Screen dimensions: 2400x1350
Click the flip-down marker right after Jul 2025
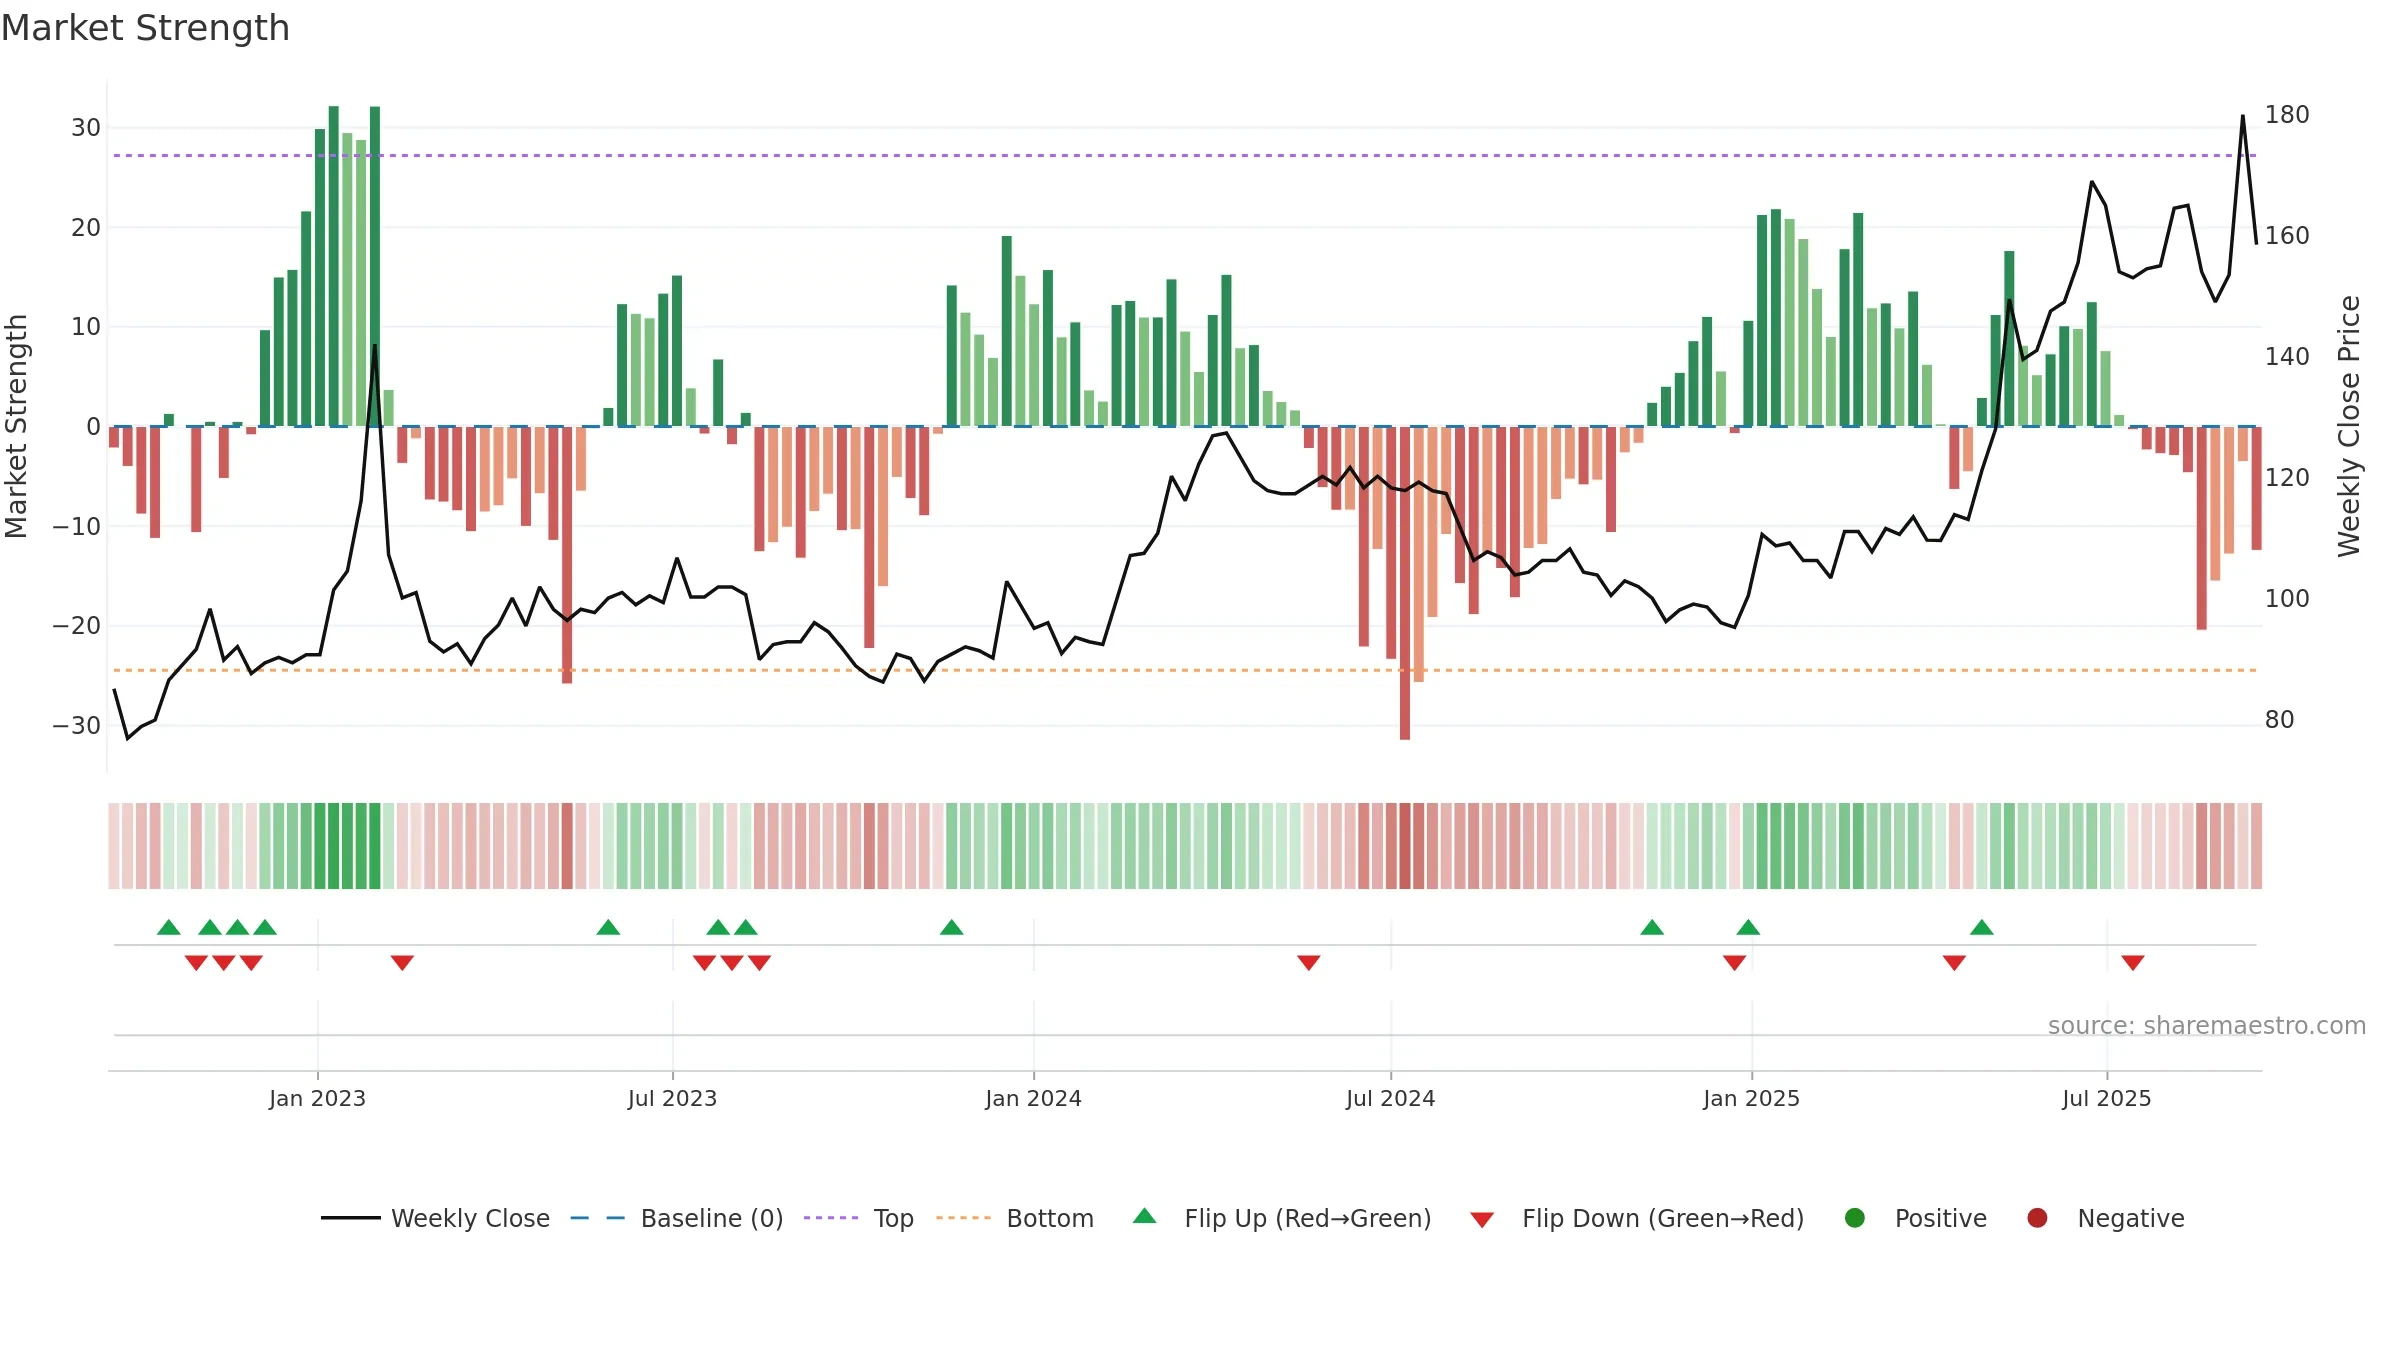pyautogui.click(x=2132, y=962)
